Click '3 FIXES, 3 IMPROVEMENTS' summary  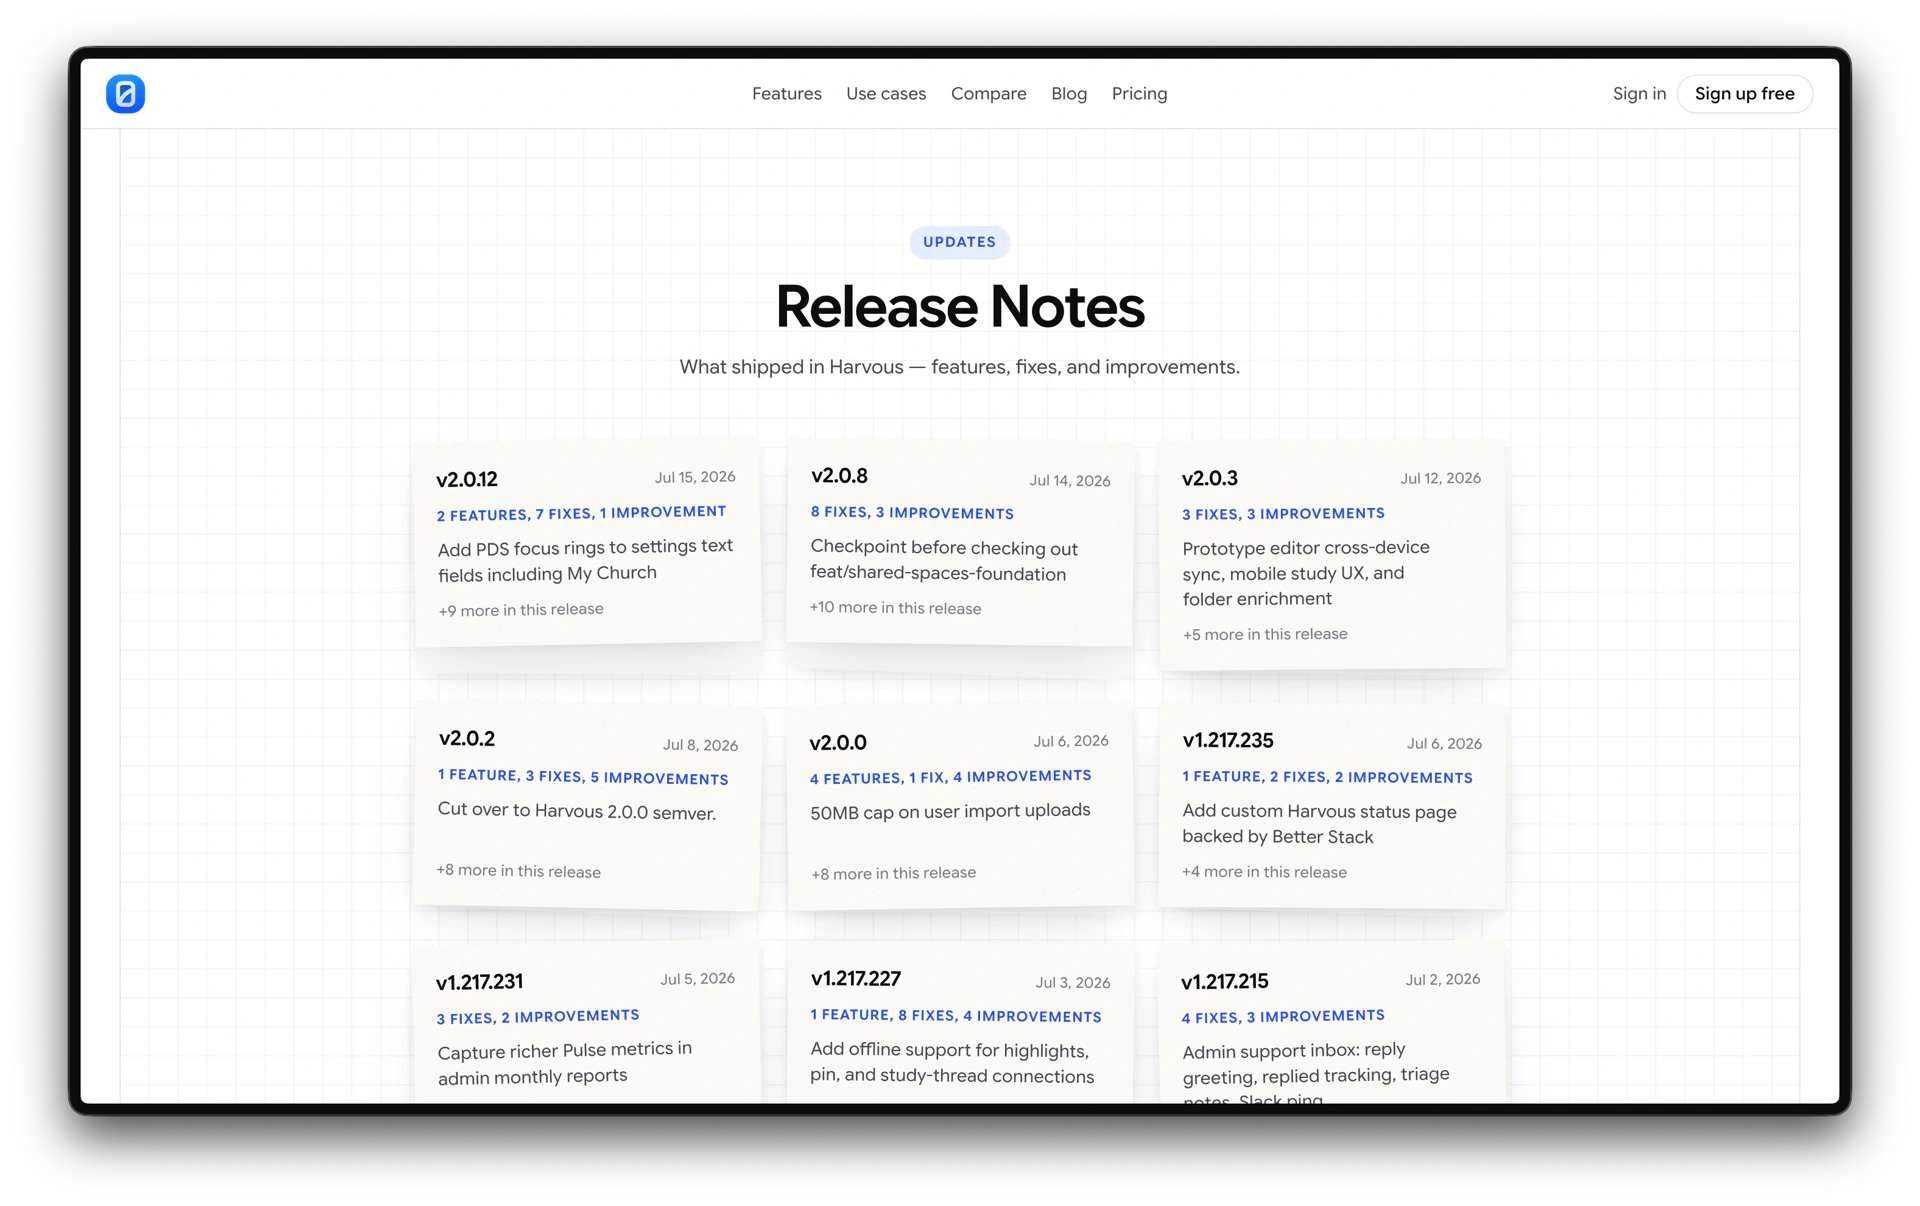pyautogui.click(x=1283, y=514)
